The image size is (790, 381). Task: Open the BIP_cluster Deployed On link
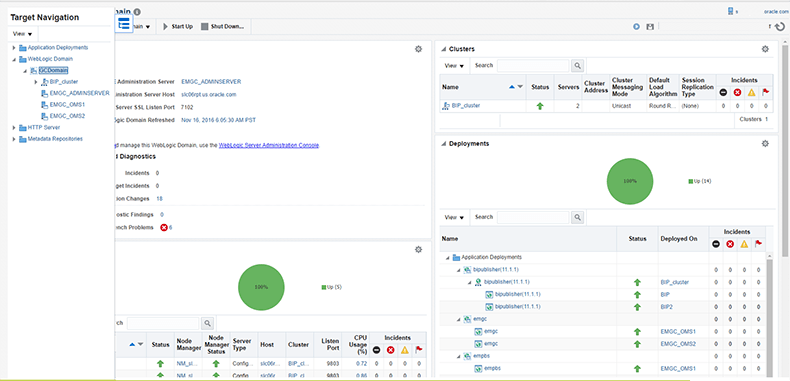click(x=674, y=282)
